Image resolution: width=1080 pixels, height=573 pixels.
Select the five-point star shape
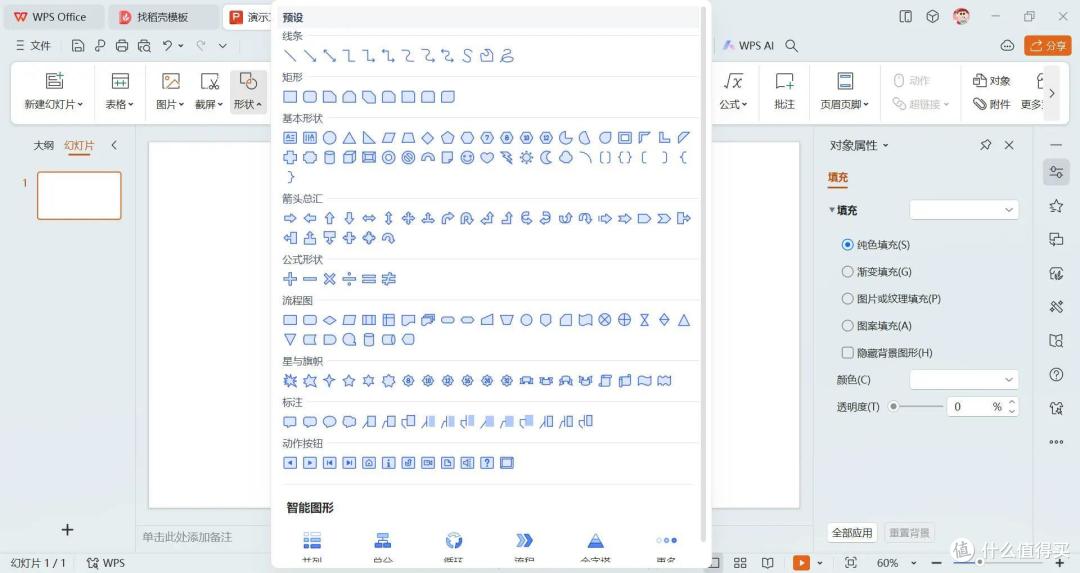349,381
